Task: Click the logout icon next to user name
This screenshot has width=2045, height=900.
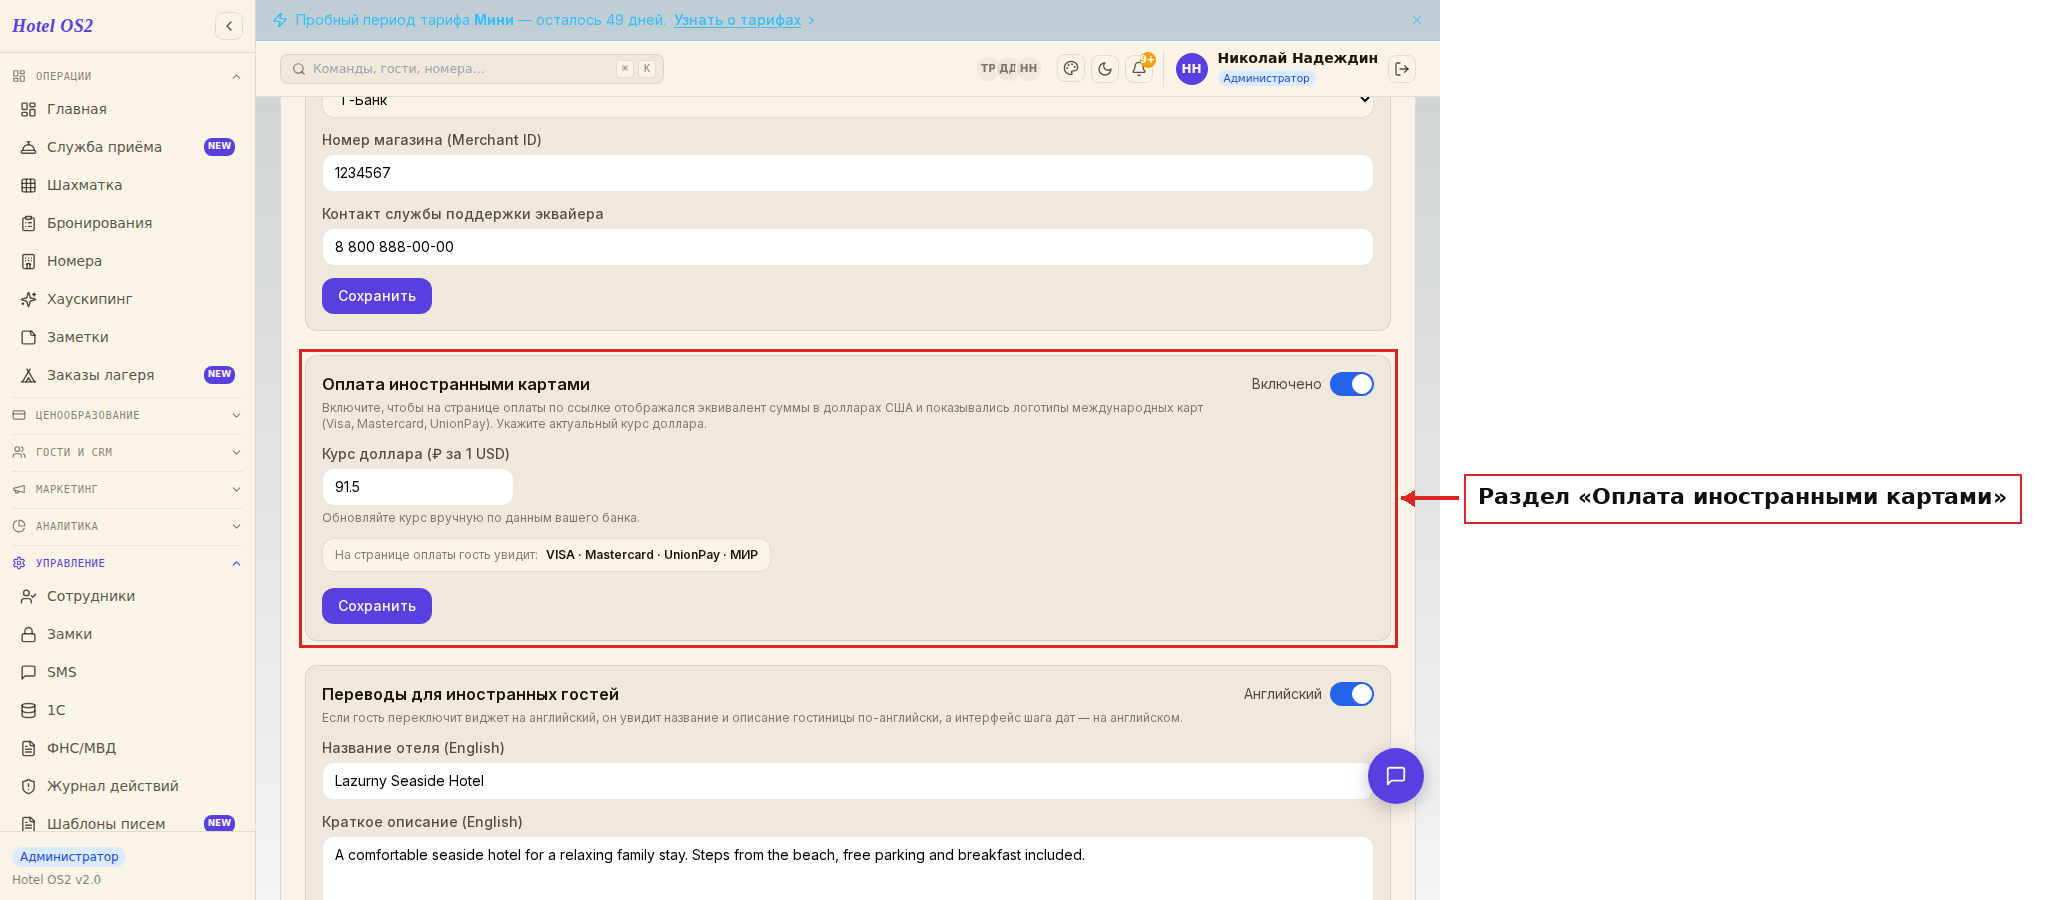Action: 1402,69
